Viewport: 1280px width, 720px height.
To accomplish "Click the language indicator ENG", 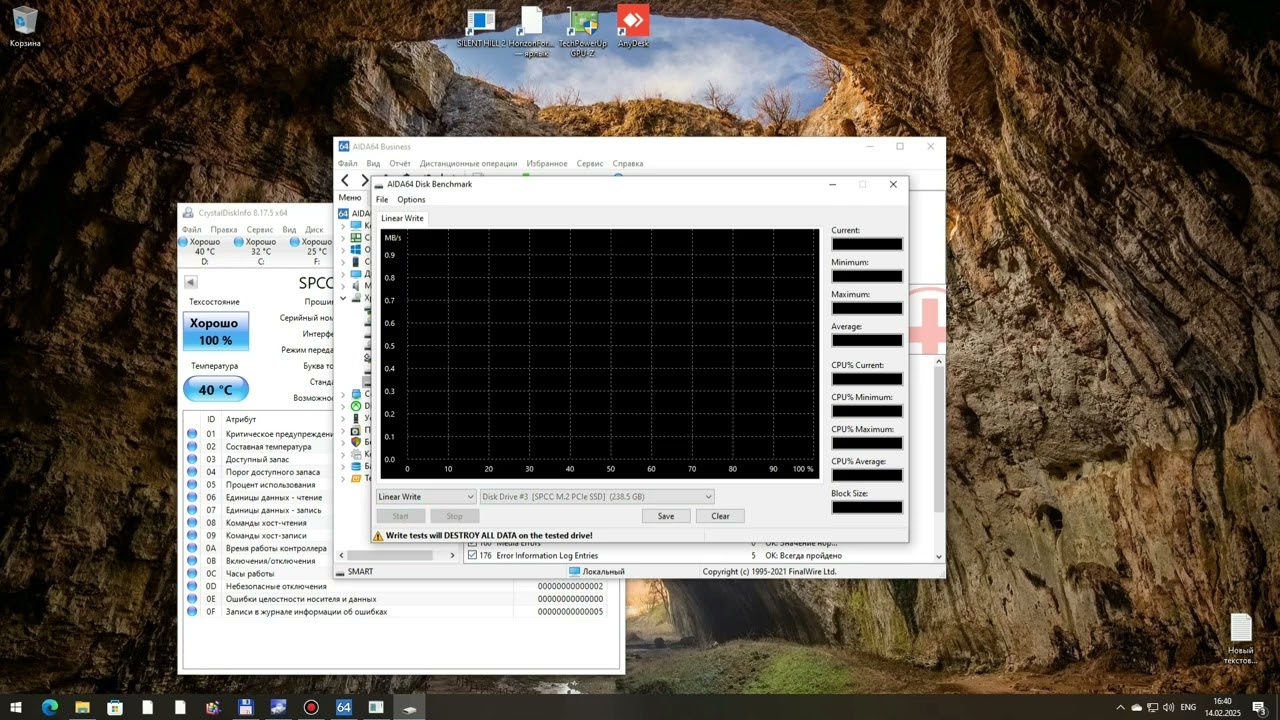I will (1188, 707).
